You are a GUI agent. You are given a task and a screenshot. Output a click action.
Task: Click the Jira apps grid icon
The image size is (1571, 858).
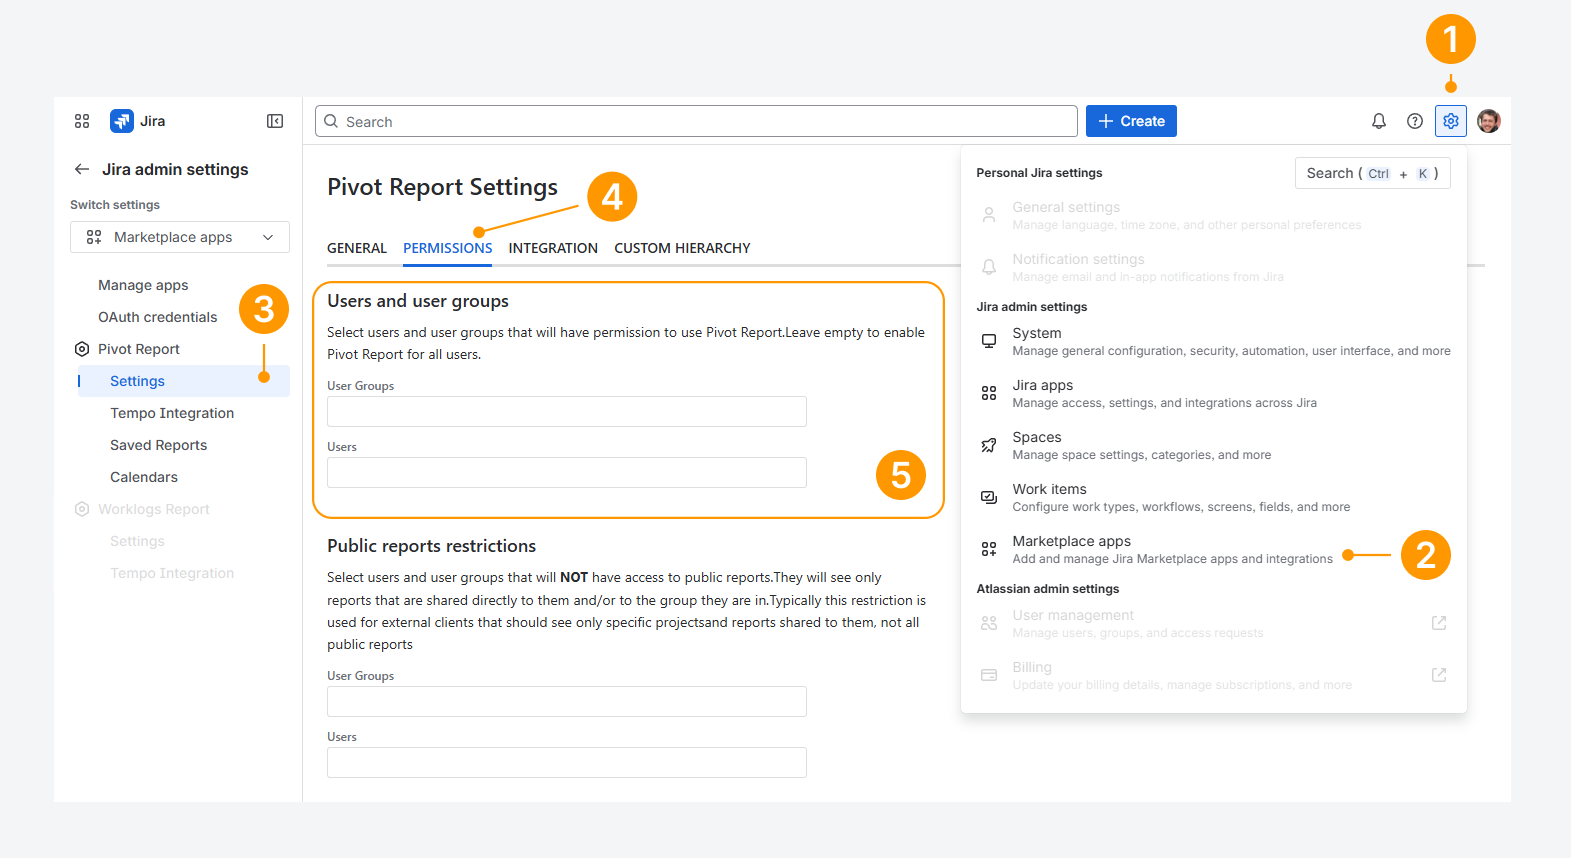989,393
